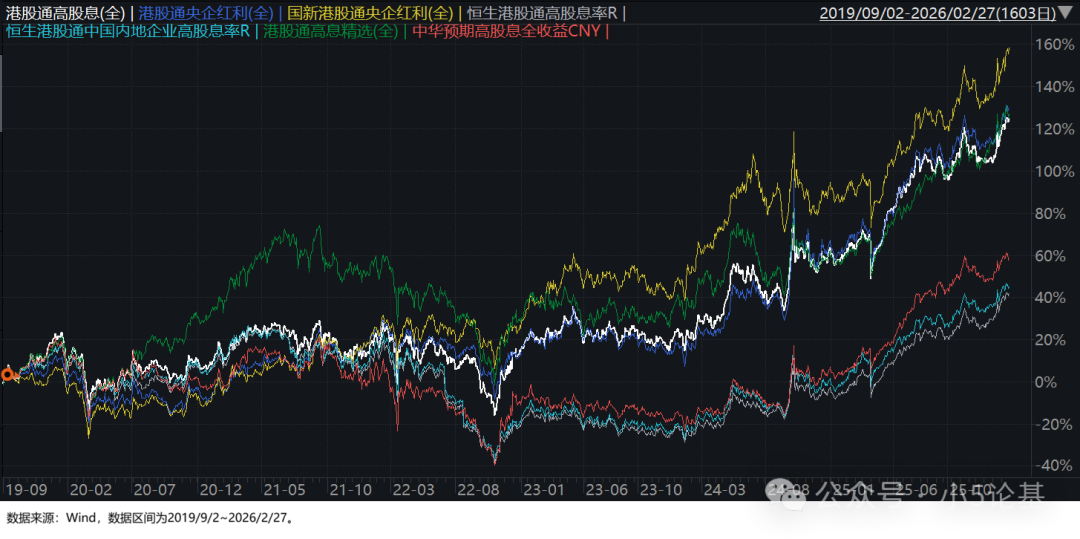Toggle the 港股通央企红利(全) series legend
This screenshot has height=539, width=1080.
tap(205, 13)
